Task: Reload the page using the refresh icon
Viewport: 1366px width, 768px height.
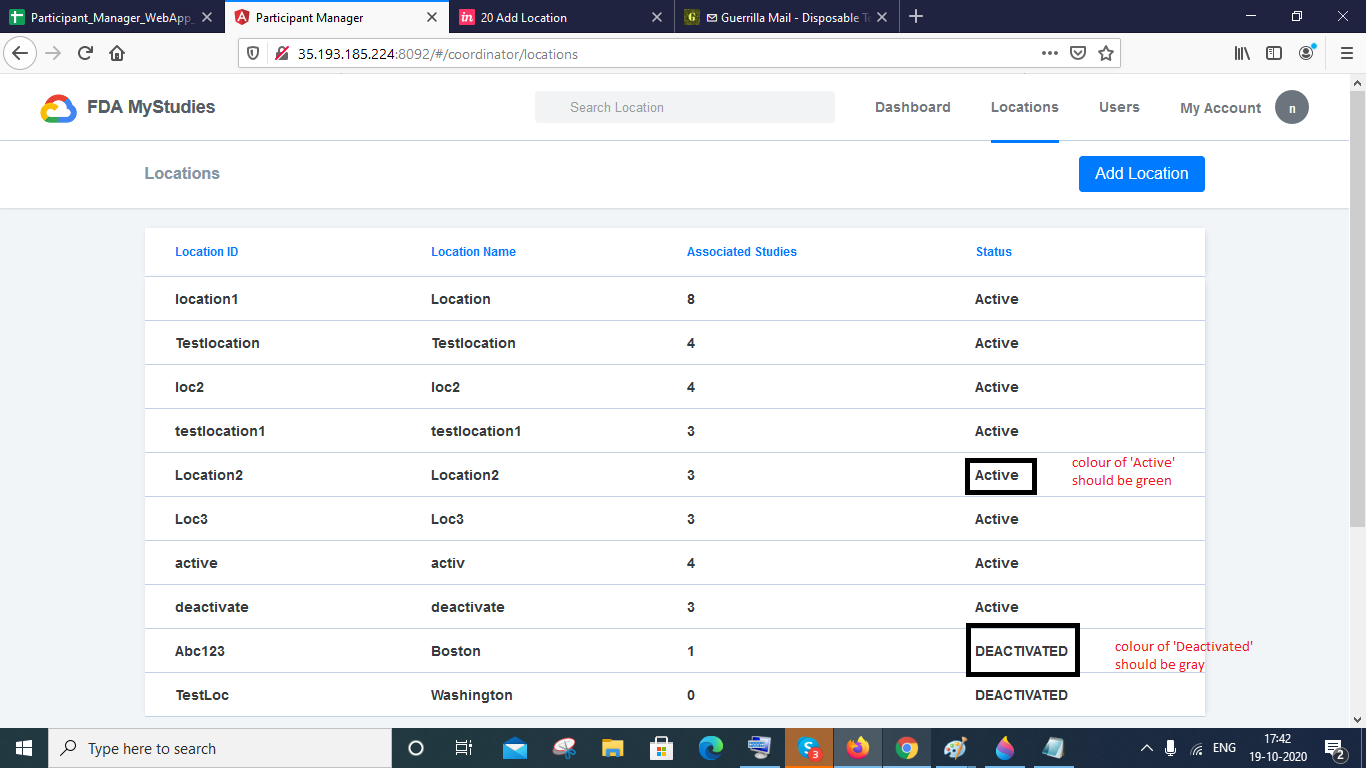Action: click(84, 53)
